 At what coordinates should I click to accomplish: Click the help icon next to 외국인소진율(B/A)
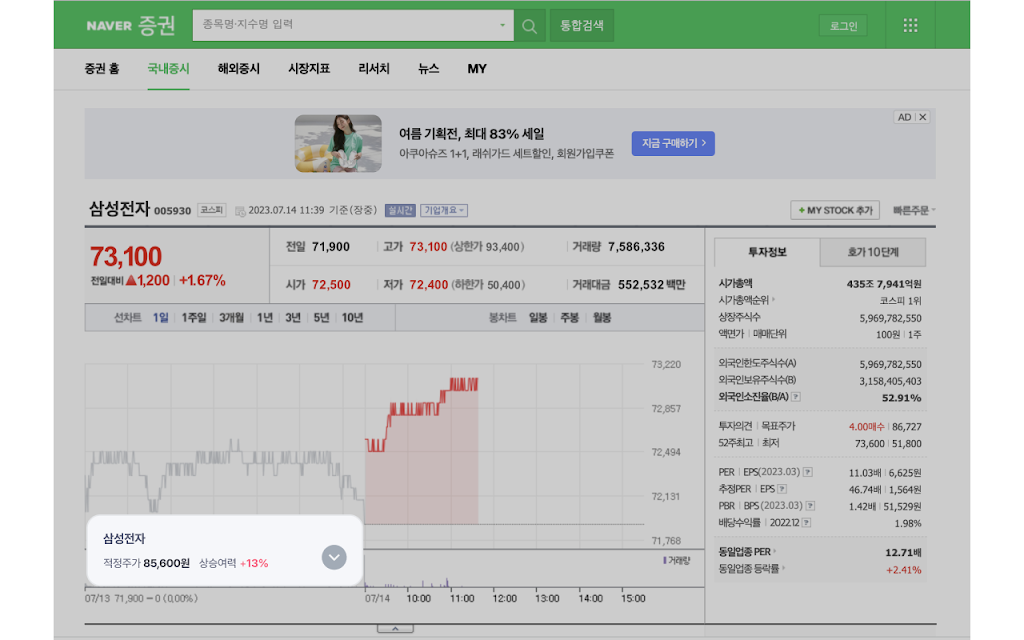[795, 396]
